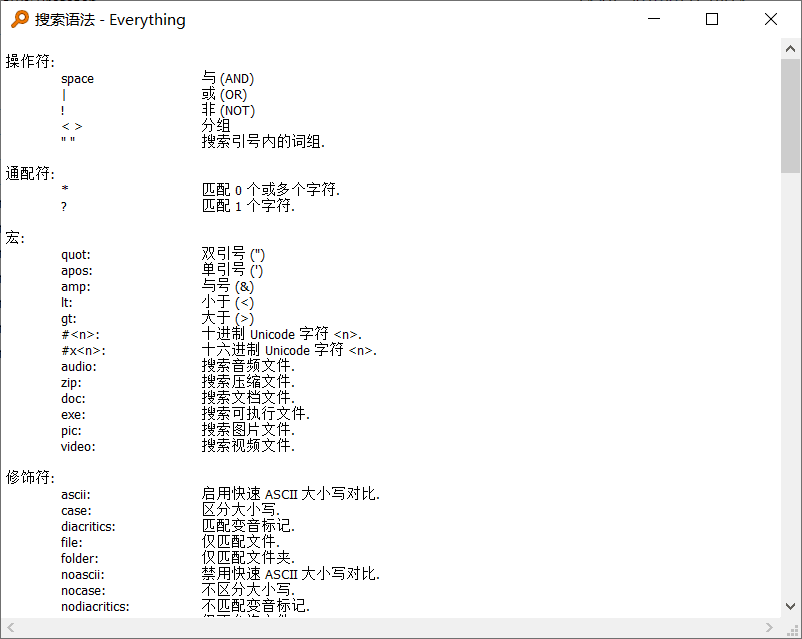Click the 'case:' modifier entry

(x=76, y=511)
